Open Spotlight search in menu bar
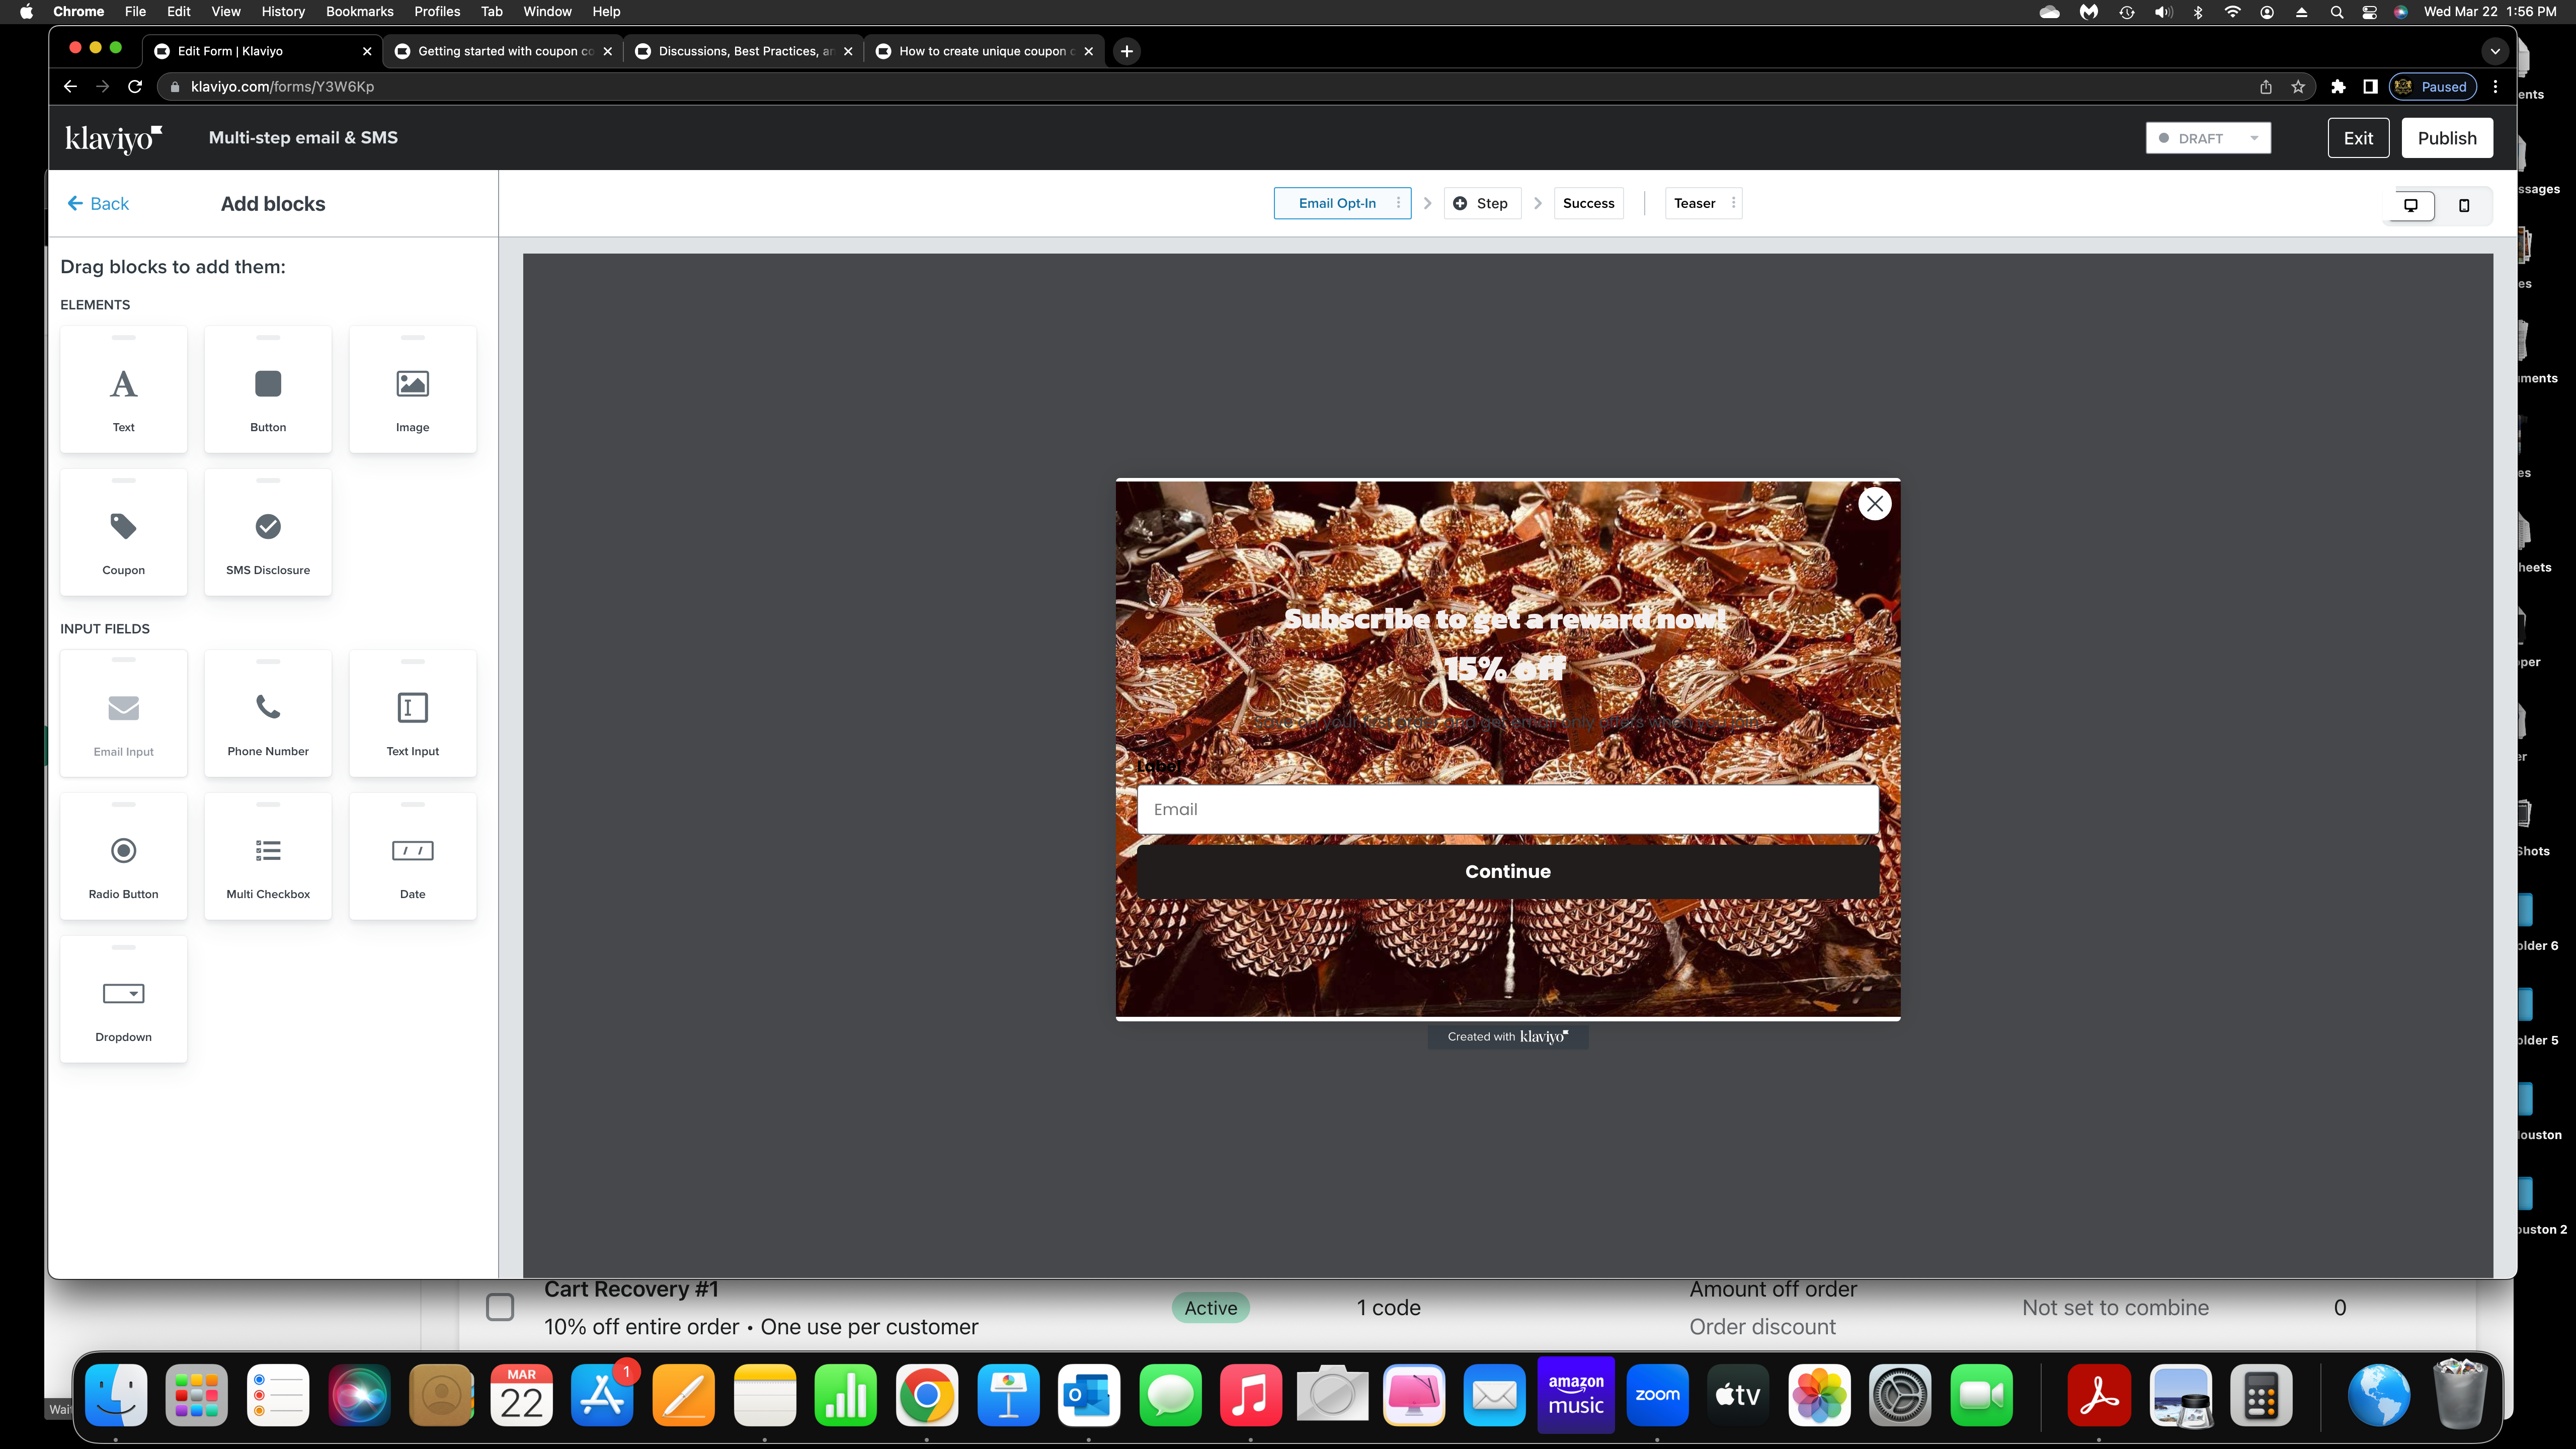 tap(2336, 12)
